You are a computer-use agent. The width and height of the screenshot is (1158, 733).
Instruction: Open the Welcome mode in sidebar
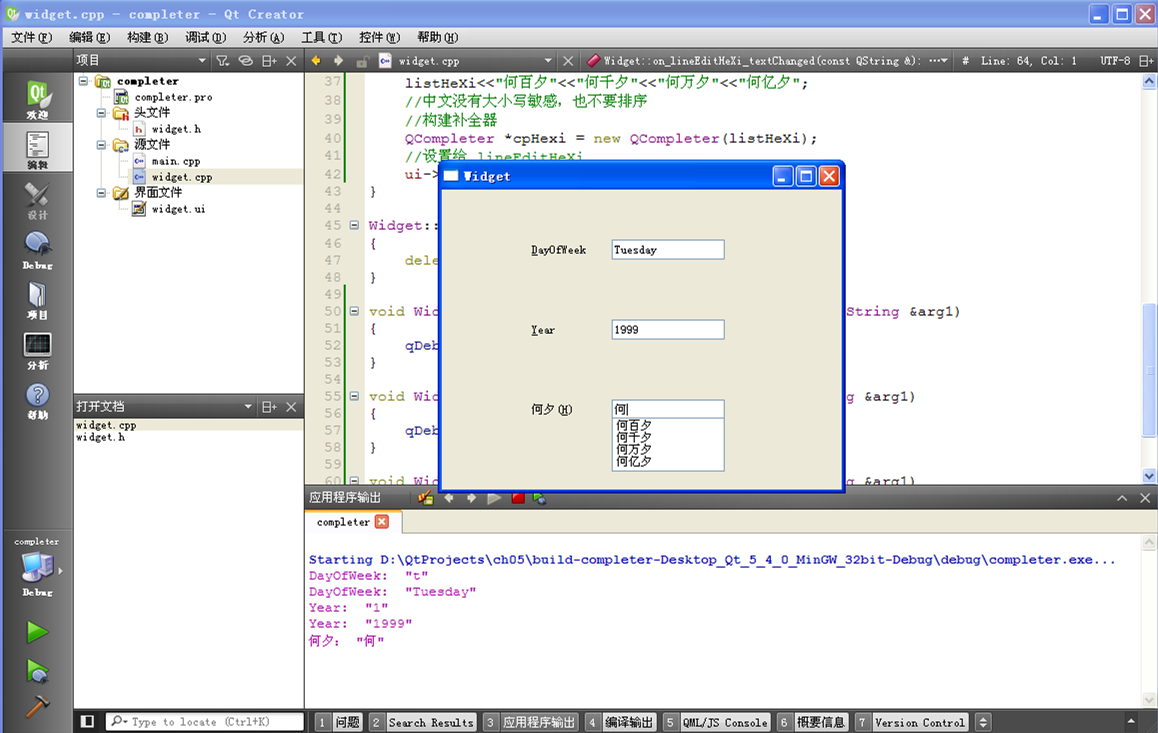[x=37, y=98]
